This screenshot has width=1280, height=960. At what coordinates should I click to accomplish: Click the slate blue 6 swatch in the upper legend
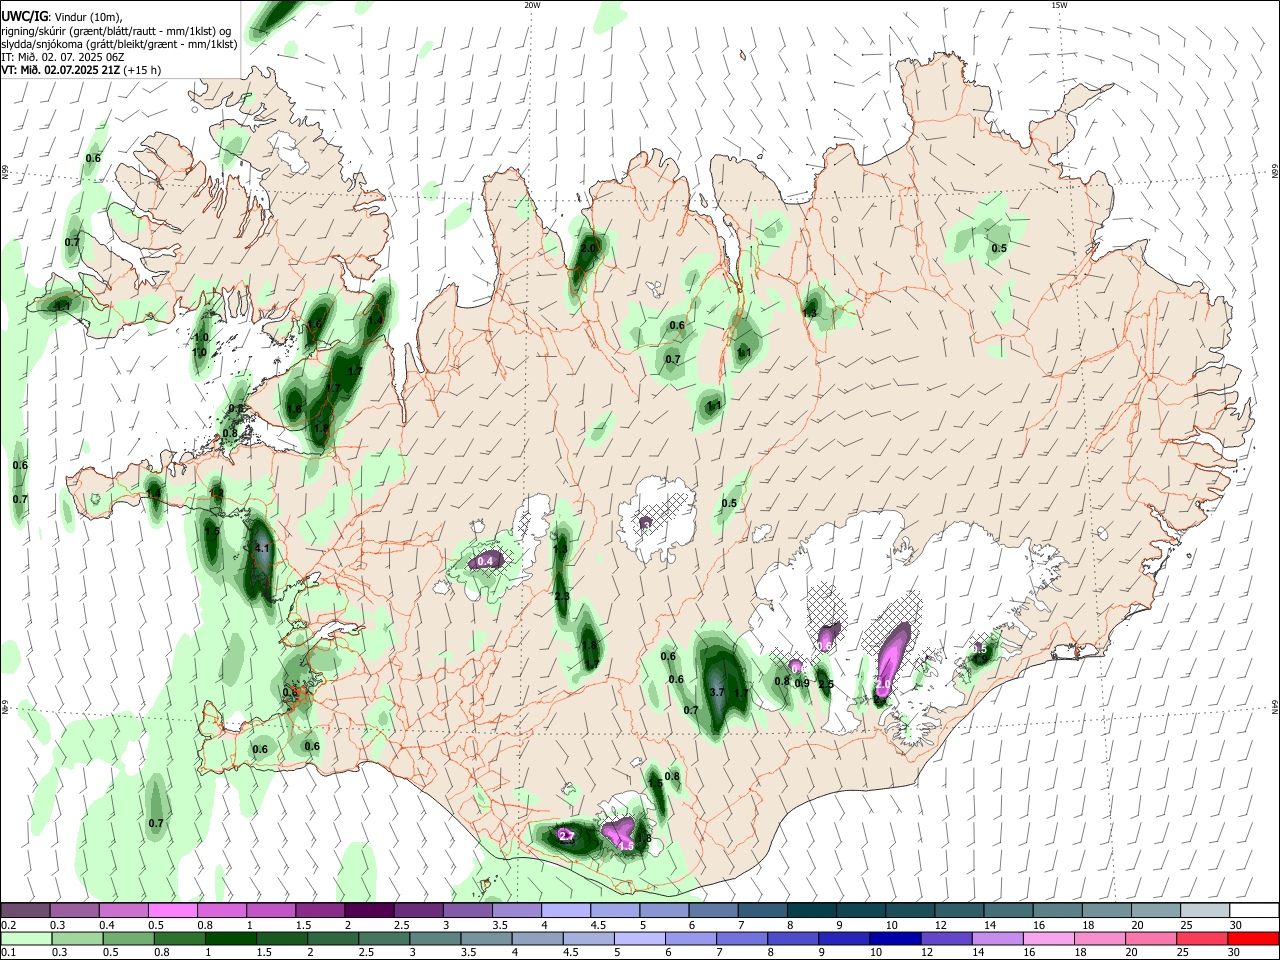tap(713, 910)
